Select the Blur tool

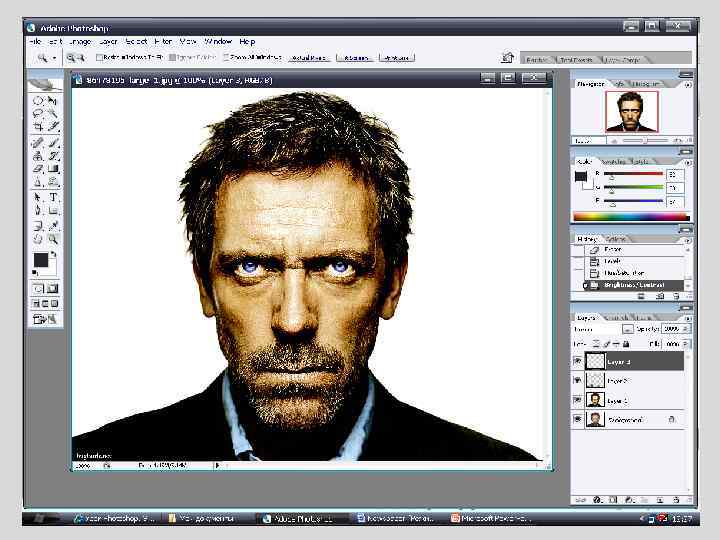(x=38, y=182)
